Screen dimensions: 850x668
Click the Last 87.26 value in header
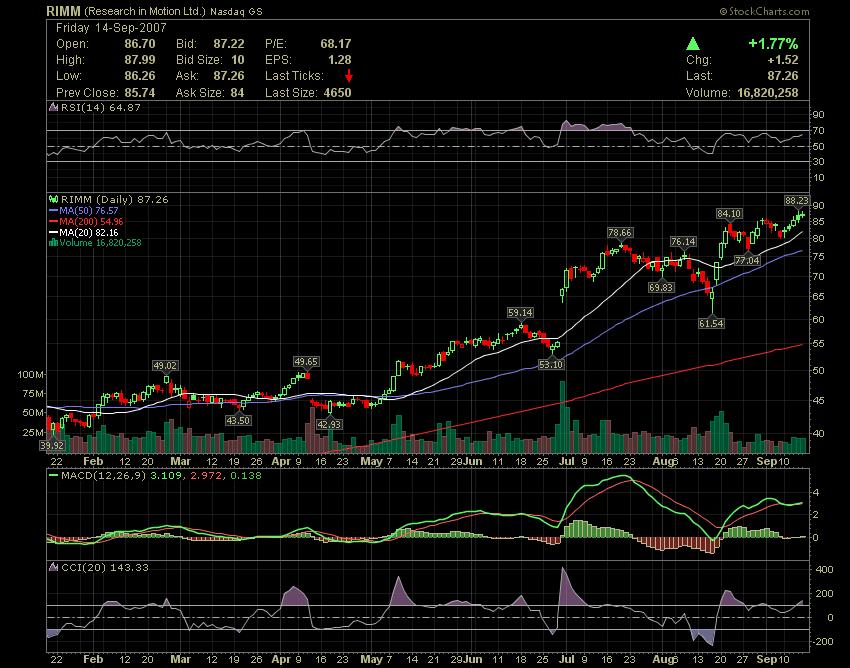coord(783,75)
